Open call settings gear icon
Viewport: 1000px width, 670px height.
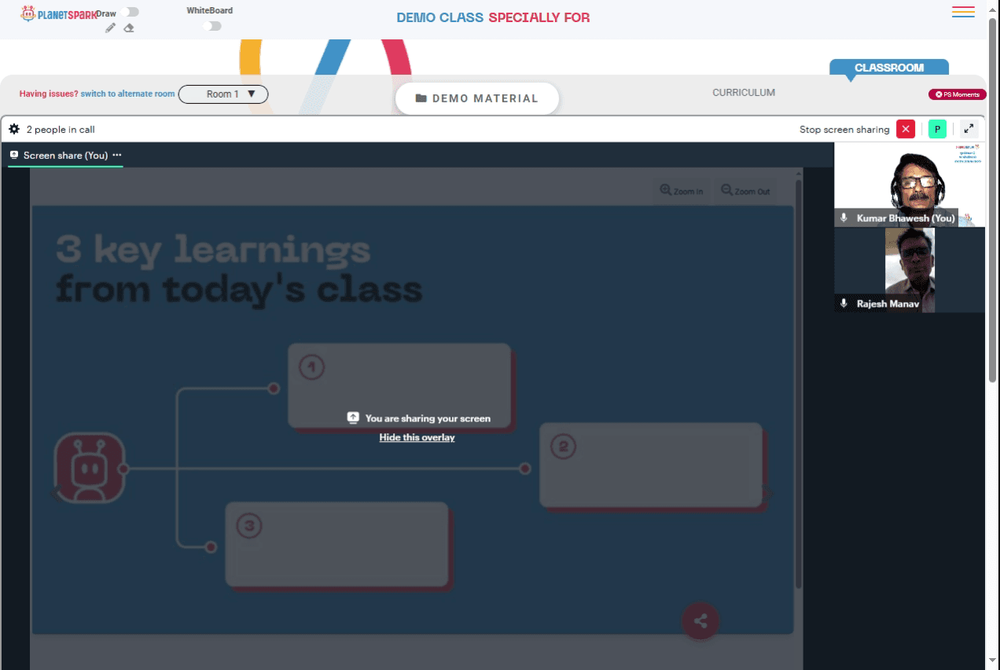[14, 129]
